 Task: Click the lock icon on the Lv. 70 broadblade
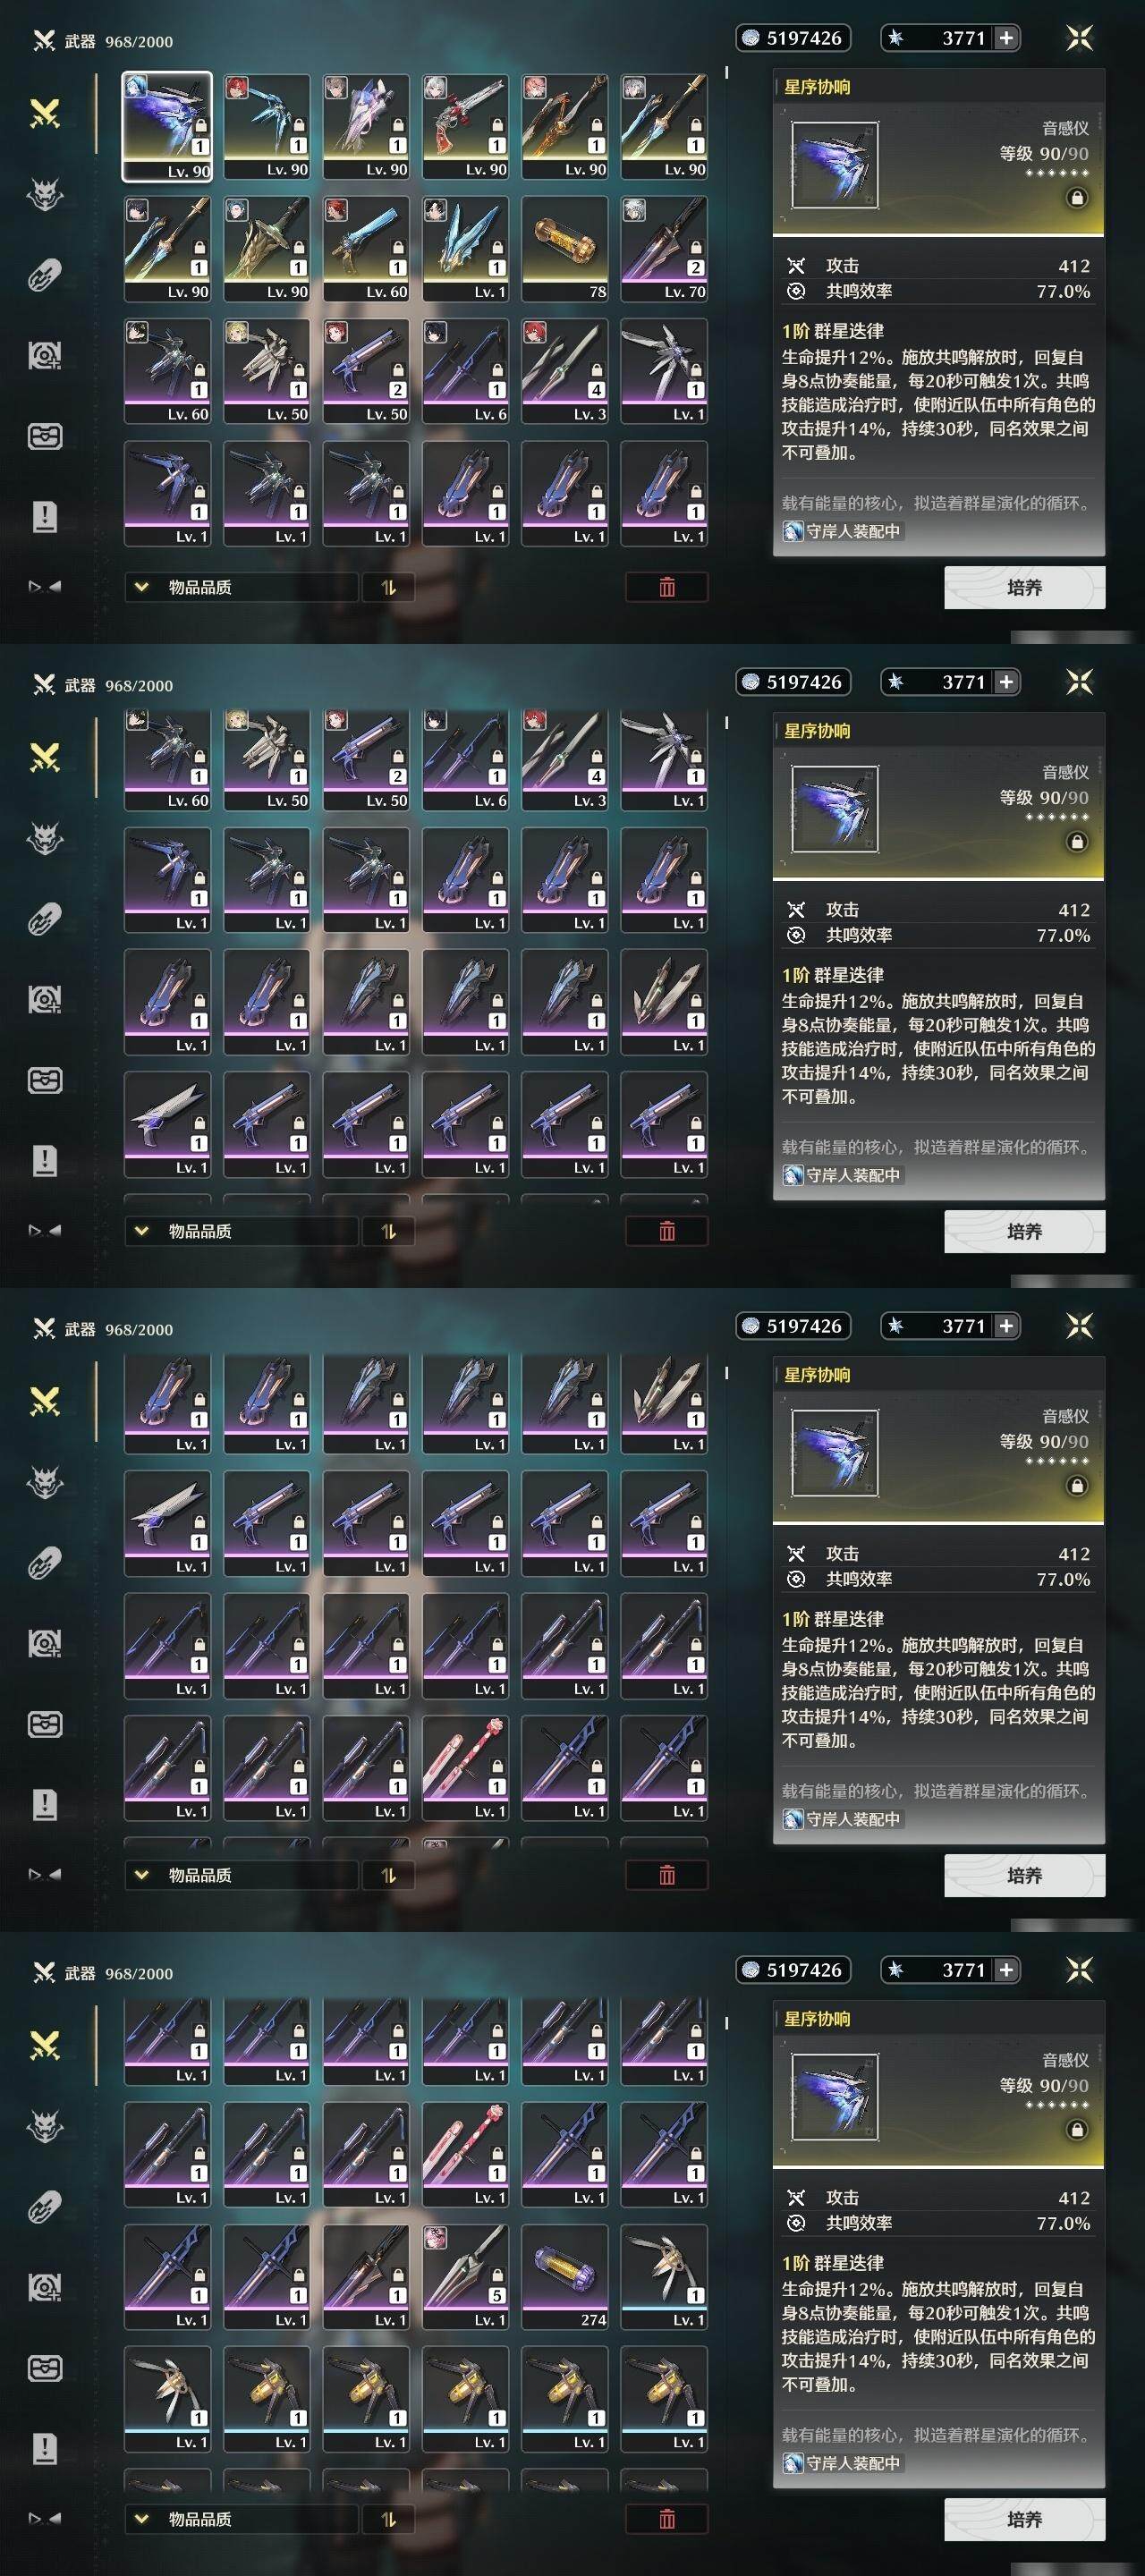(x=695, y=248)
